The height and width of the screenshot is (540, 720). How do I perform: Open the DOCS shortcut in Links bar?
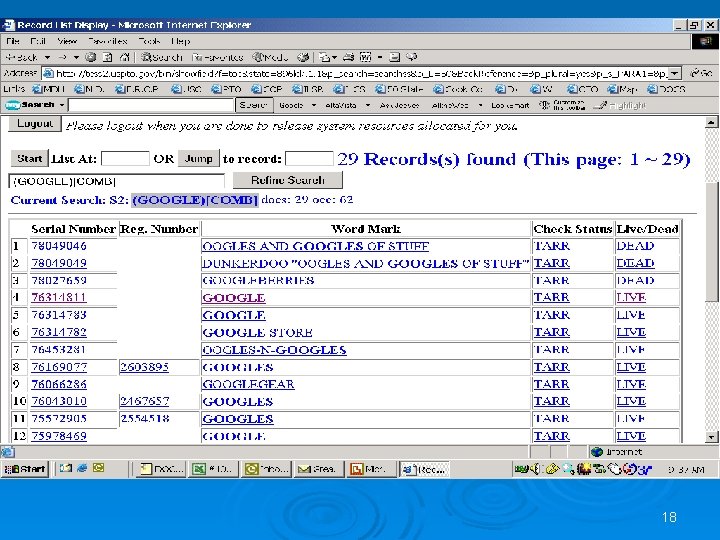point(666,89)
